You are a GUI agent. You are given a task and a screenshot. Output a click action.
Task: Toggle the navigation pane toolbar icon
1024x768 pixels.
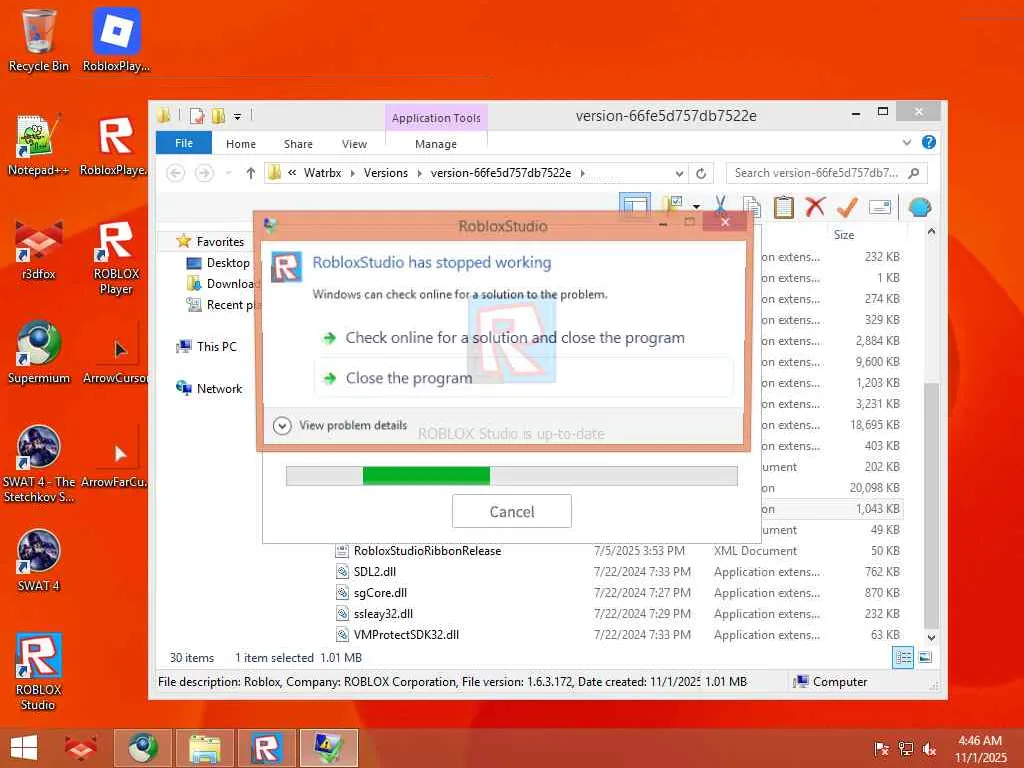pos(635,206)
